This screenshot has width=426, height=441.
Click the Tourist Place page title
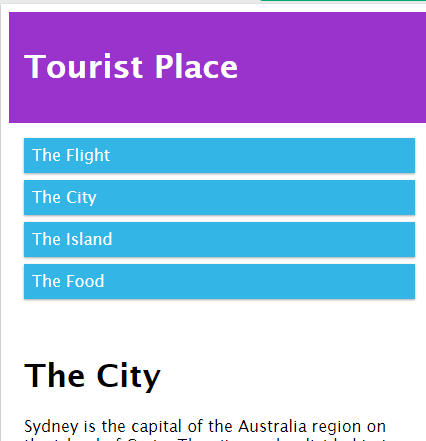click(131, 67)
